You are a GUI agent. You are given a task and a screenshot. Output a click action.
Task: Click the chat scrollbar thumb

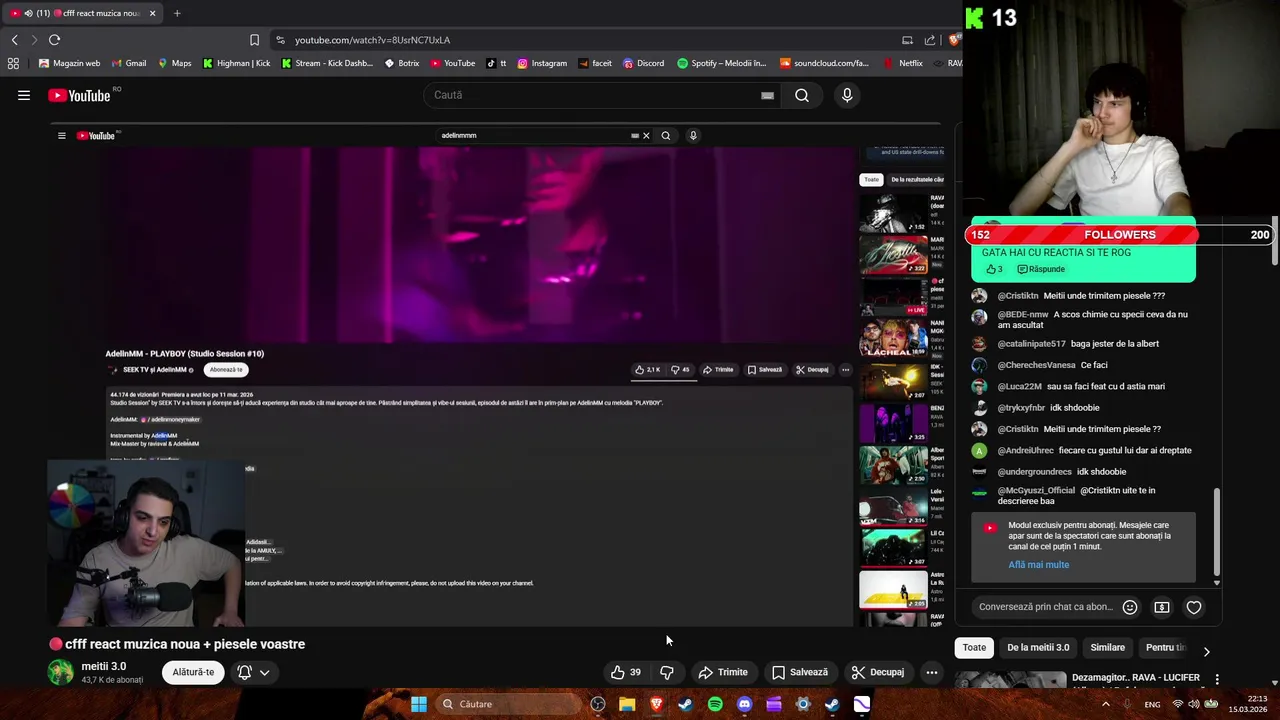click(1217, 532)
